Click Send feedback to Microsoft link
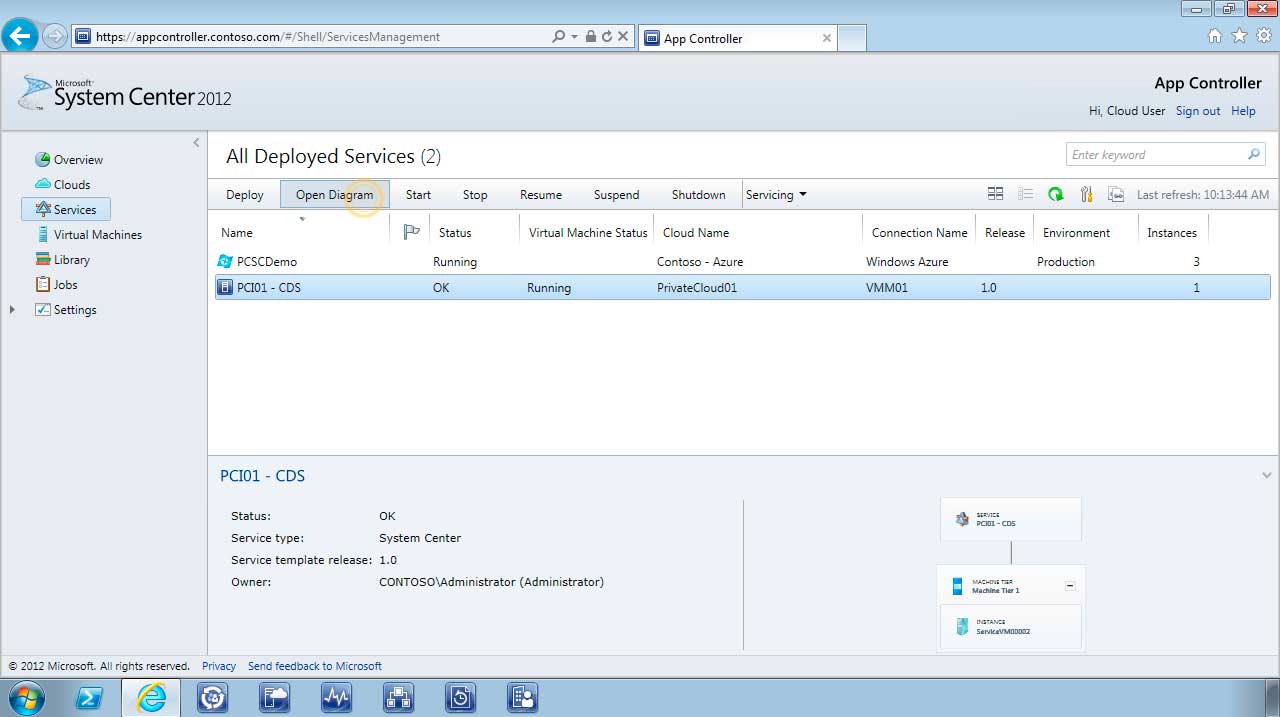Screen dimensions: 1280x717 point(315,666)
